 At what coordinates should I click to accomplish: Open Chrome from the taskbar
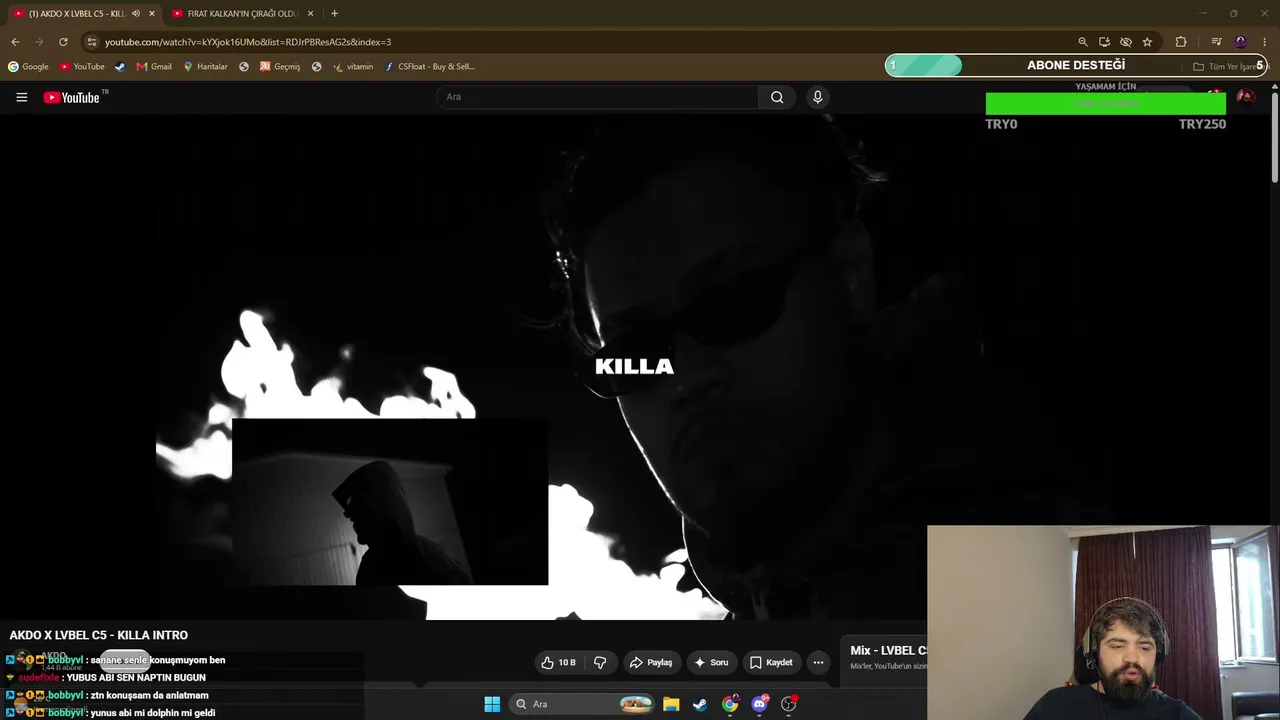click(x=730, y=704)
